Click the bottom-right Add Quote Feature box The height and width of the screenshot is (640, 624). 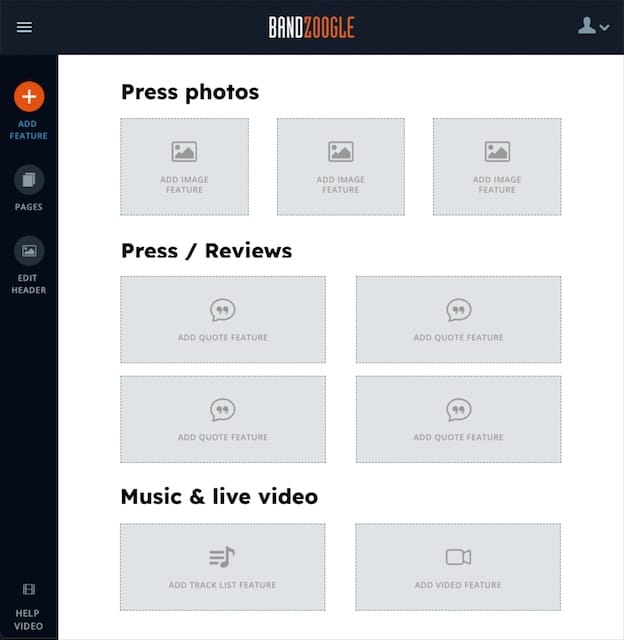click(459, 419)
